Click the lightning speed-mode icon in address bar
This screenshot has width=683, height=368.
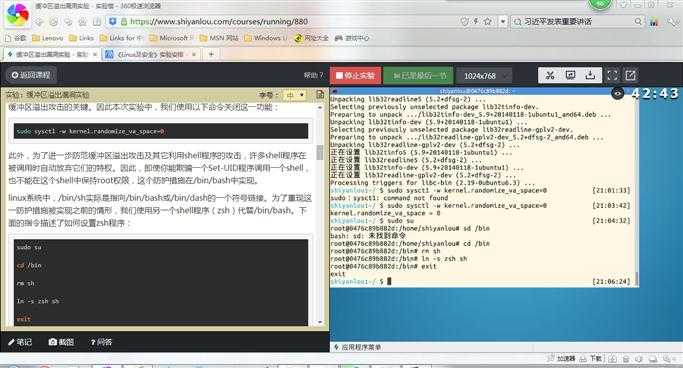[476, 21]
